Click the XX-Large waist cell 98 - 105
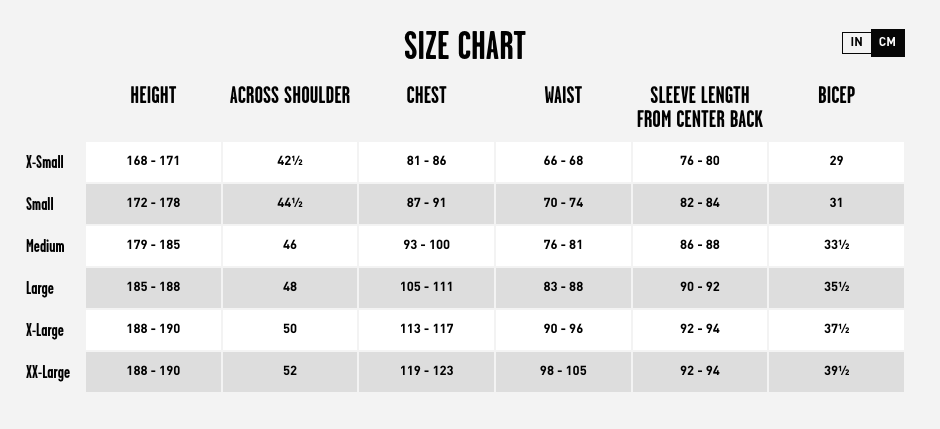 [563, 371]
